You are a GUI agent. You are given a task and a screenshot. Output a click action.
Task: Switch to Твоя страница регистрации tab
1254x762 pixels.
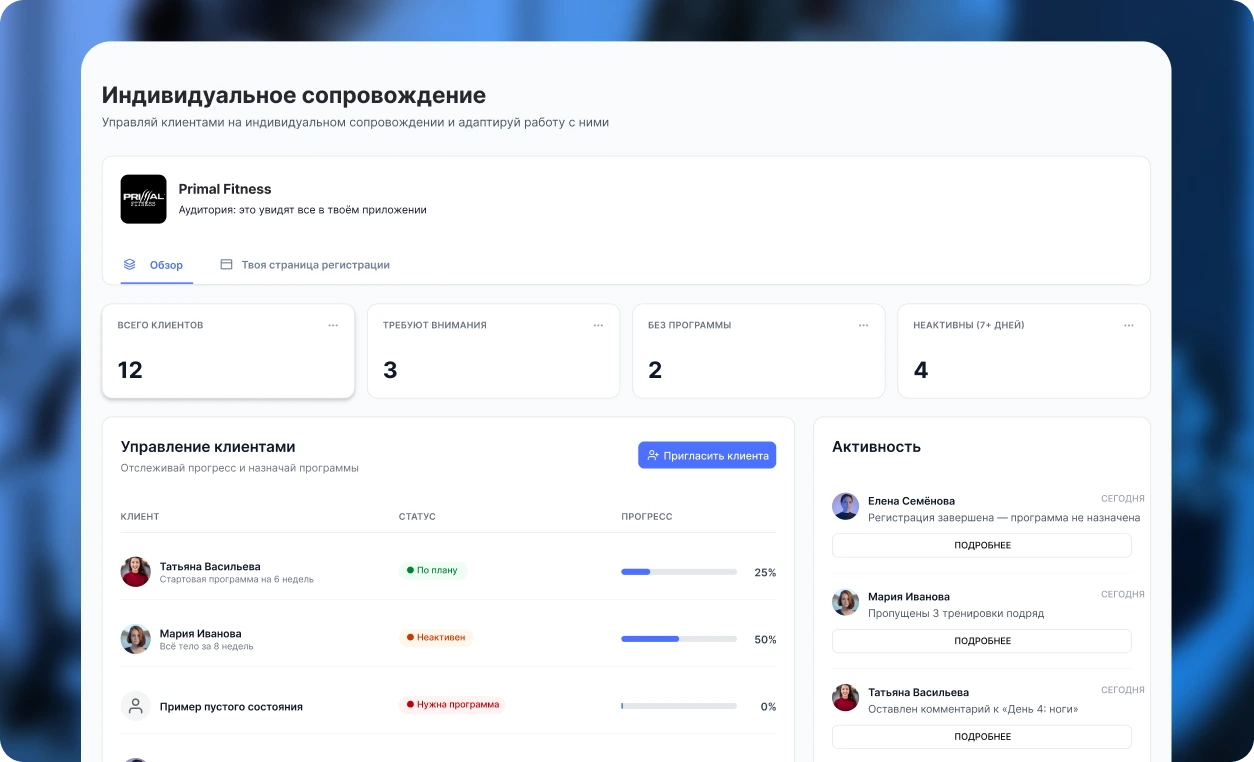[305, 265]
